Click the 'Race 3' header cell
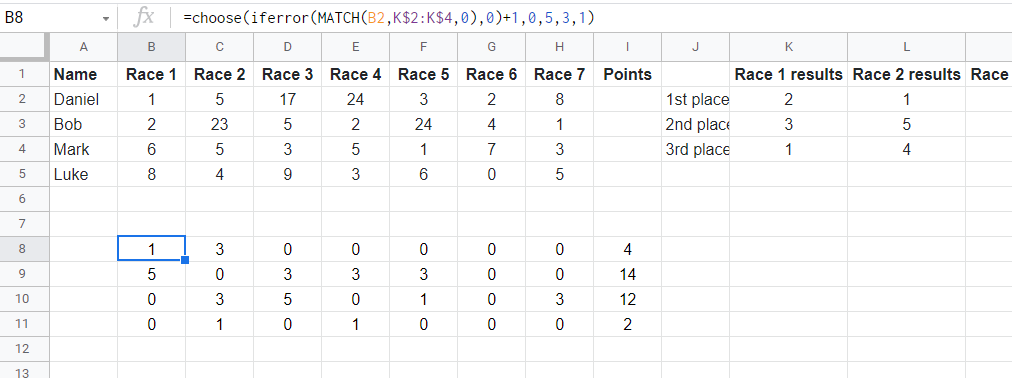Screen dimensions: 1012x378 point(287,74)
